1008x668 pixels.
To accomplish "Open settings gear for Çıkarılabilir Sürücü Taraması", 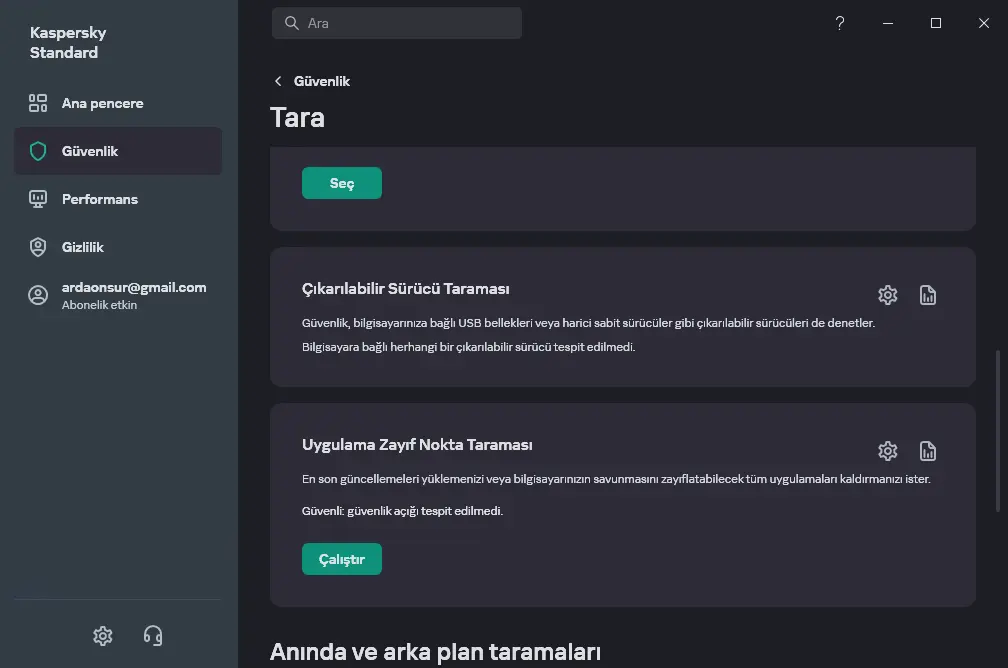I will 887,295.
